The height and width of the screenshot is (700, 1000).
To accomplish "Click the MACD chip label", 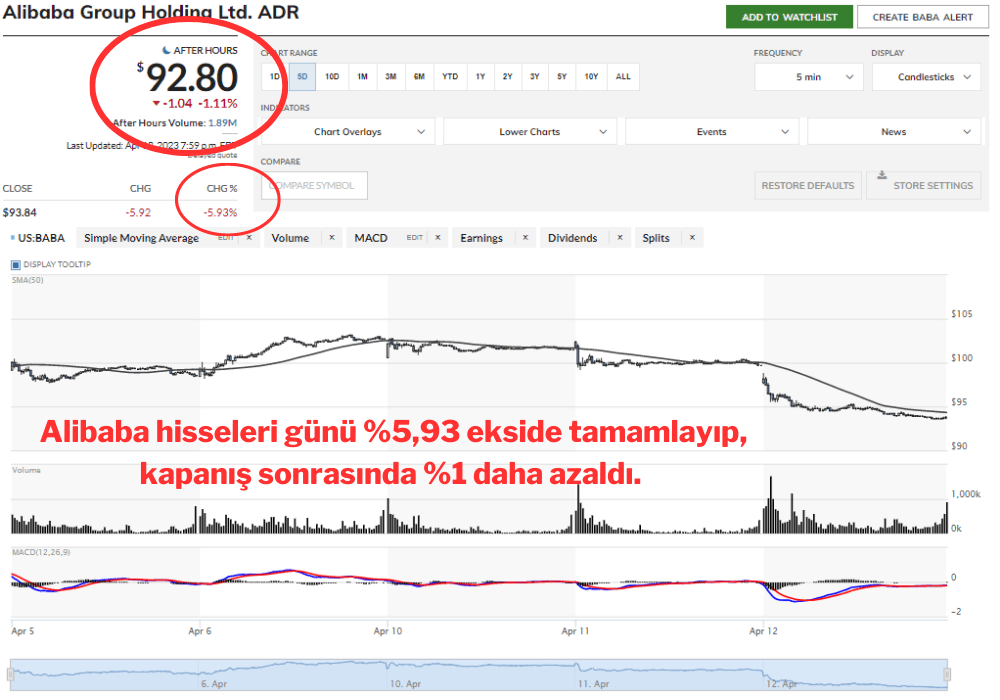I will pos(371,238).
